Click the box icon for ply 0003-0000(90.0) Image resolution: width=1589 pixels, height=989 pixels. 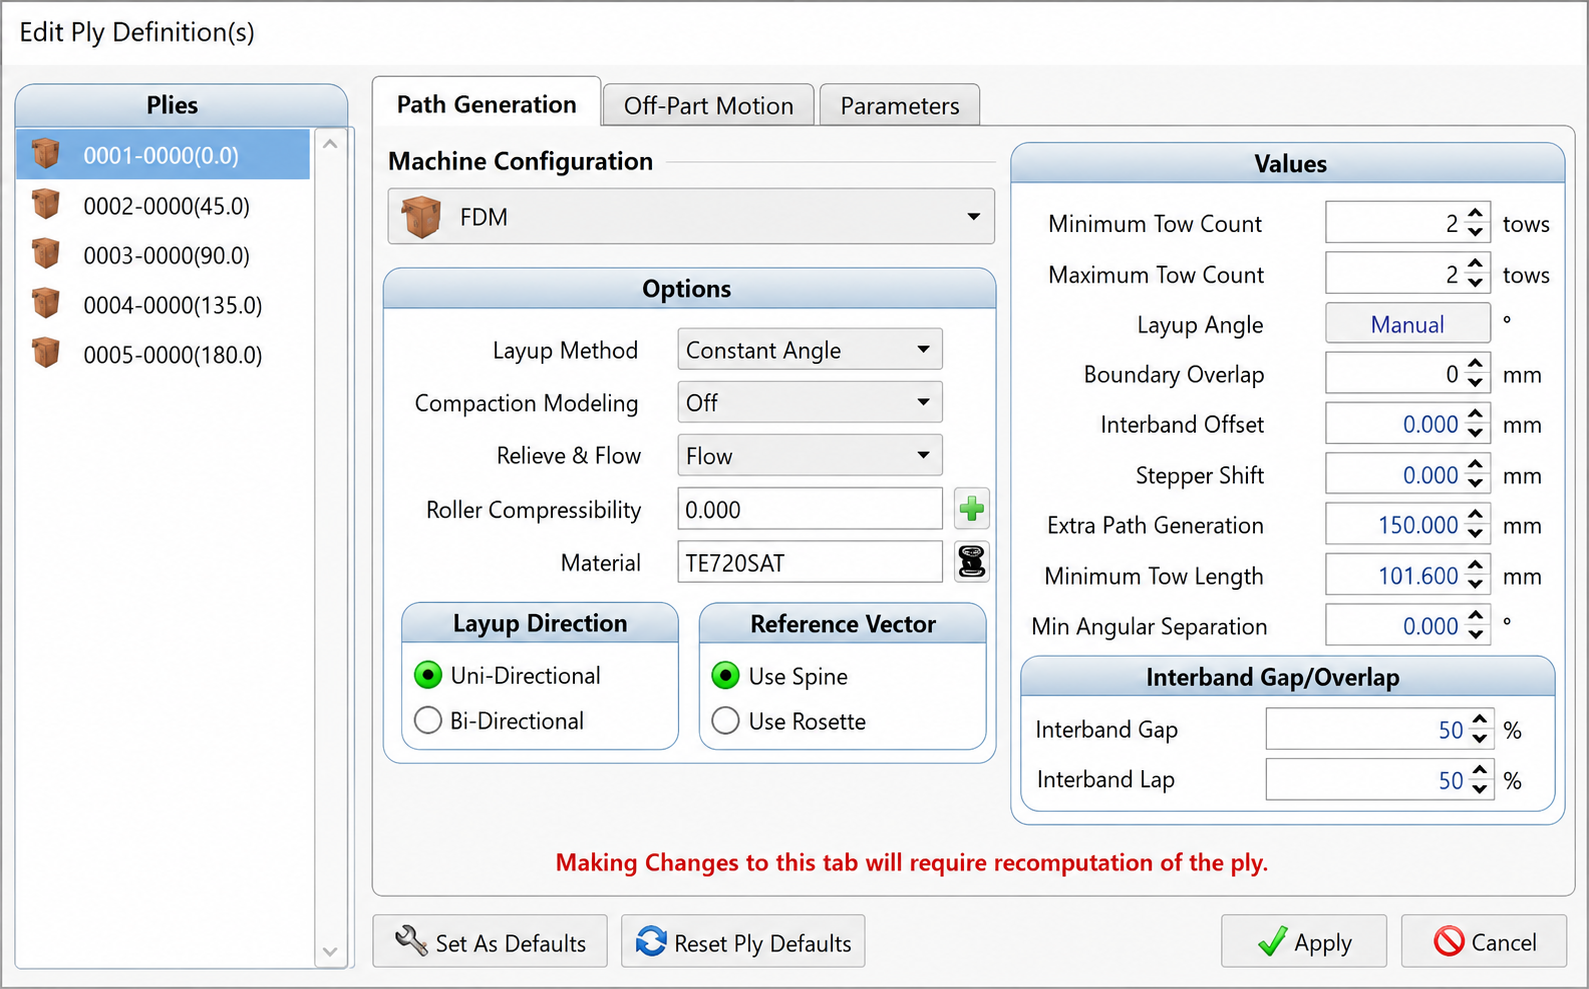pyautogui.click(x=46, y=254)
